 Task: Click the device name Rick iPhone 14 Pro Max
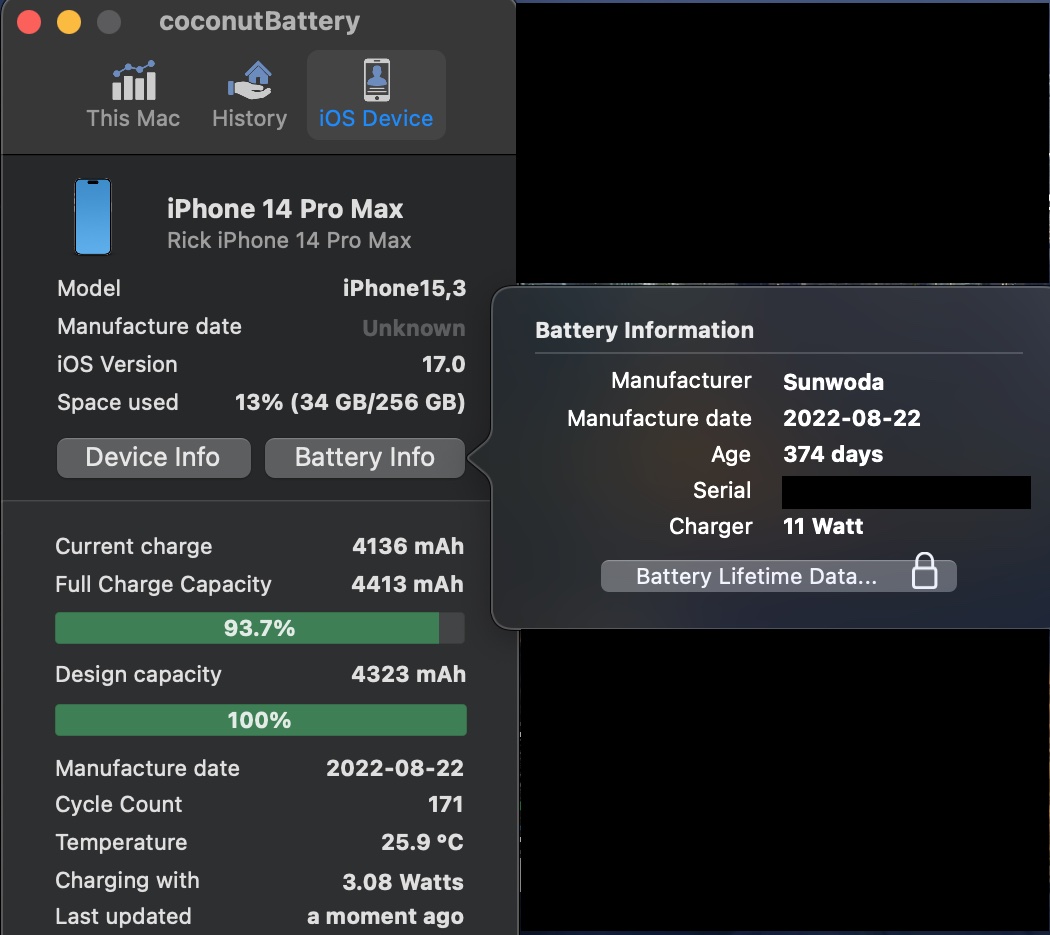(x=289, y=240)
